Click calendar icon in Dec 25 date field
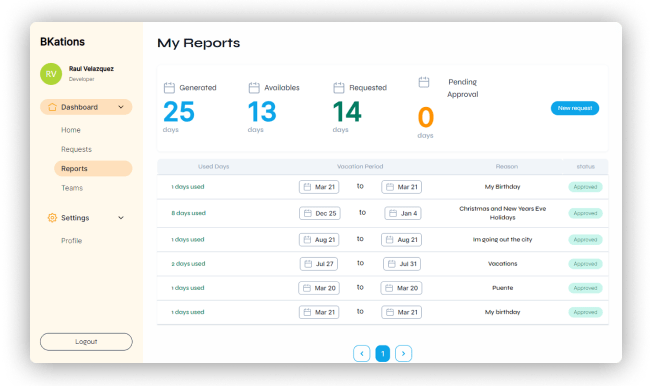652x386 pixels. (308, 213)
